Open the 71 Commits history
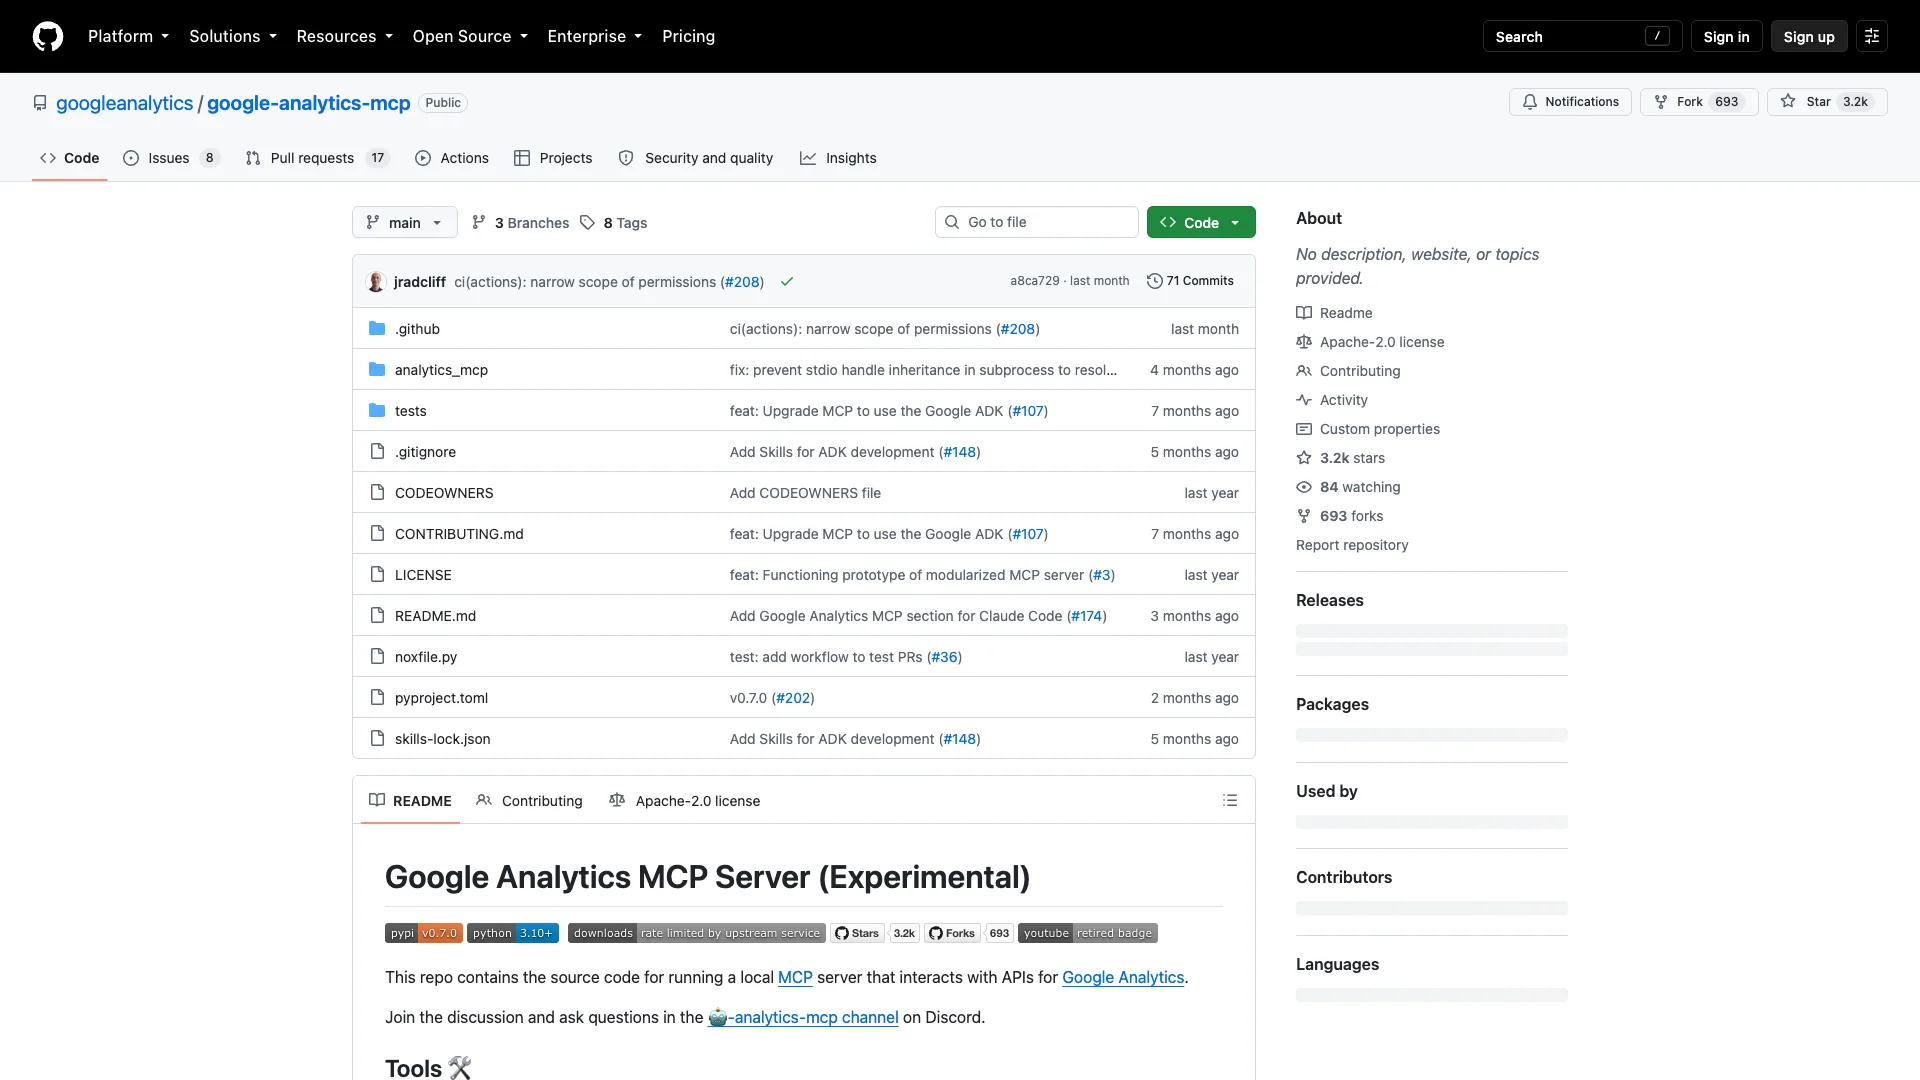Screen dimensions: 1920x1080 (x=1190, y=281)
